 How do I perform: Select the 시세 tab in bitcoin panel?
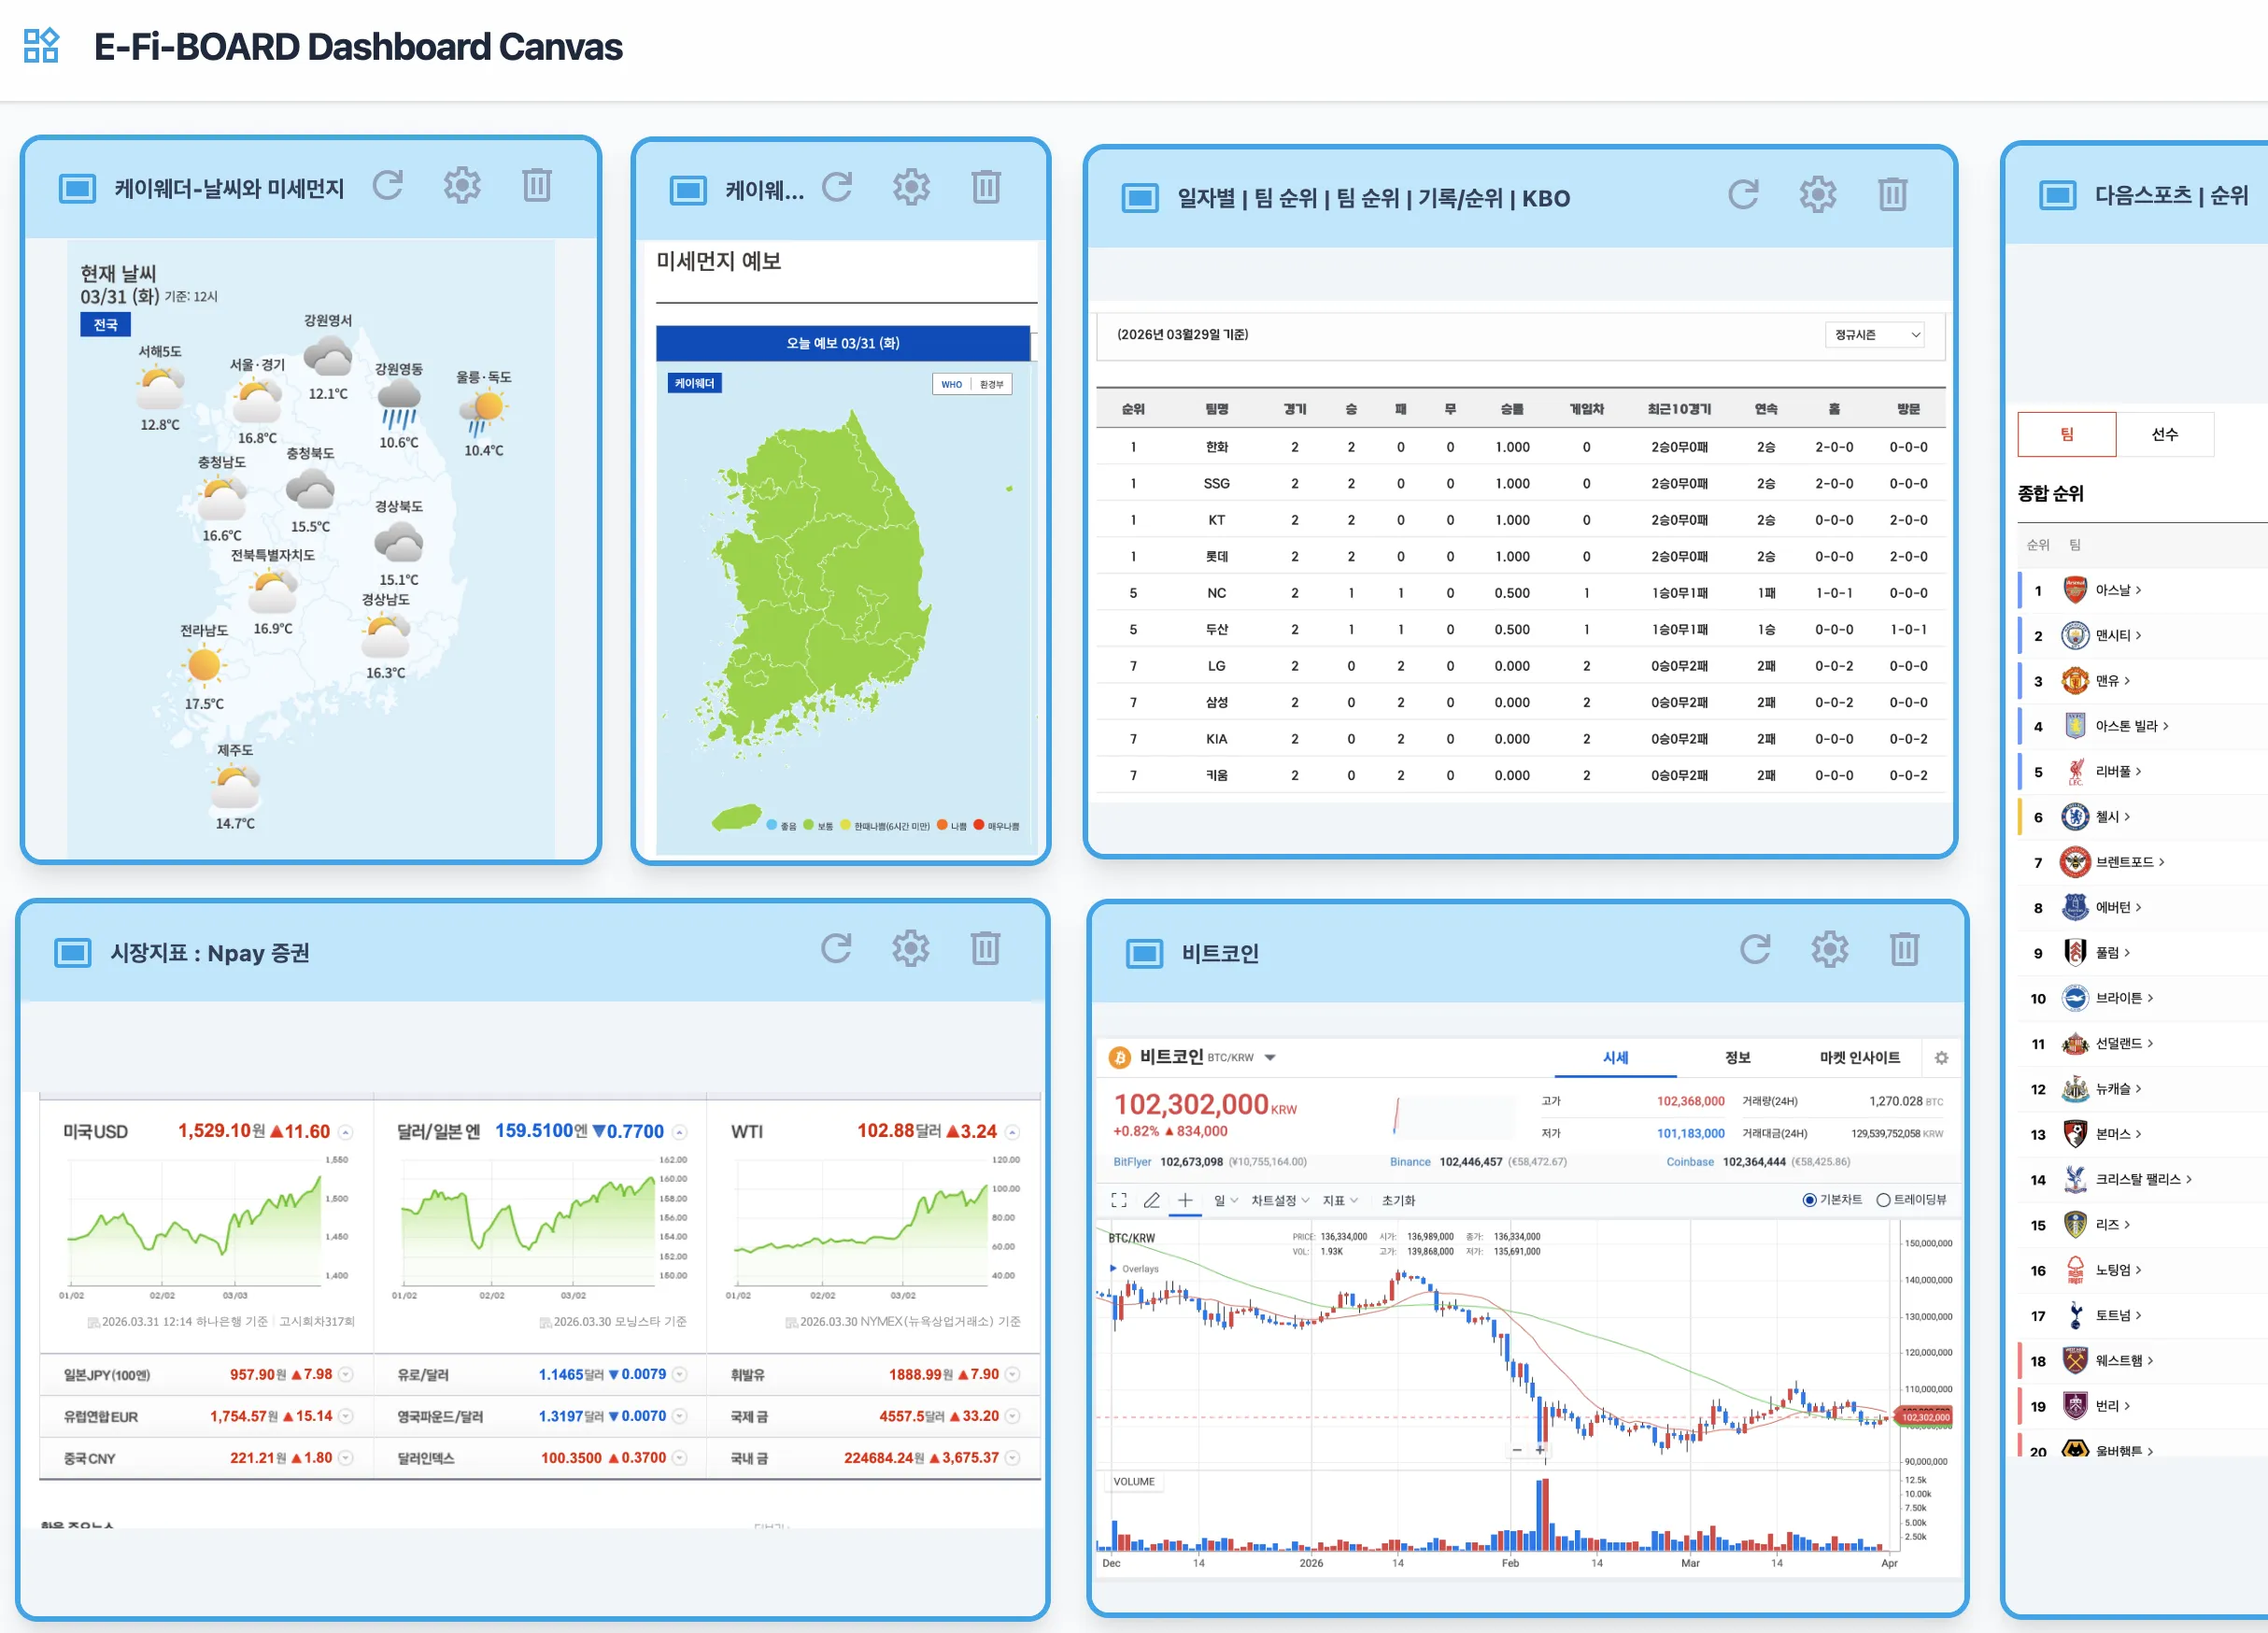pyautogui.click(x=1616, y=1058)
